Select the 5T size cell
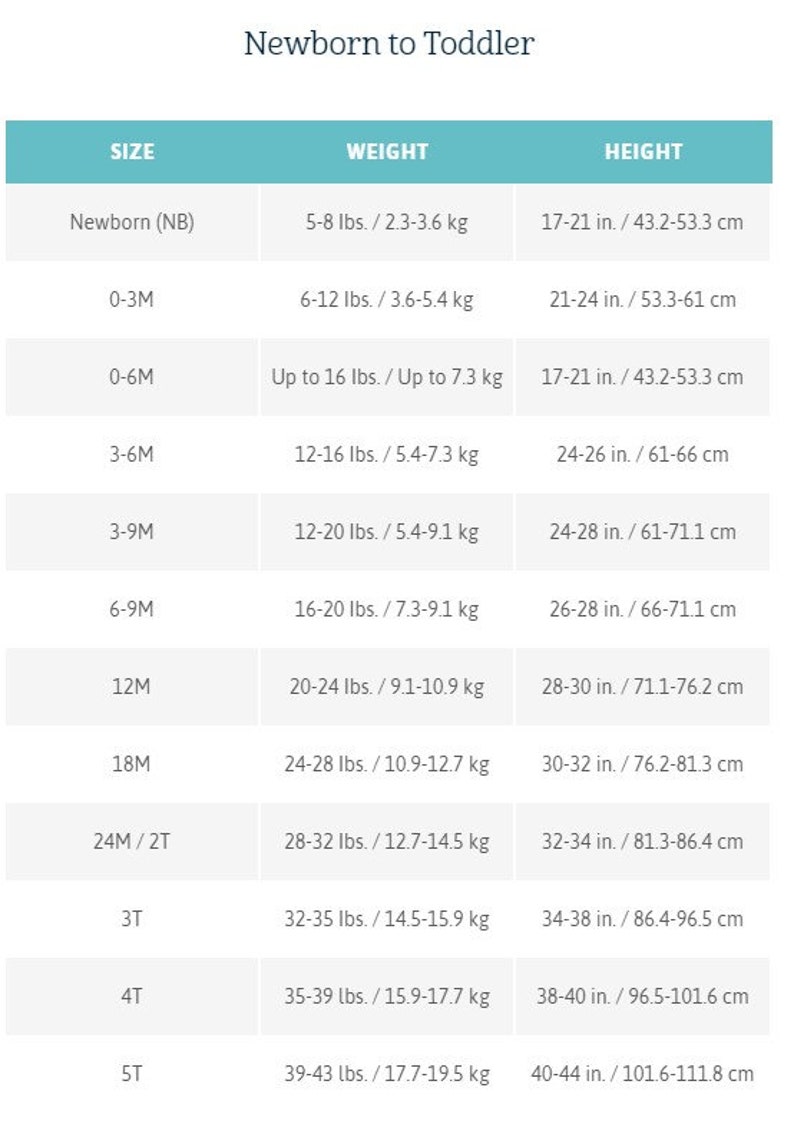794x1137 pixels. [x=132, y=1074]
